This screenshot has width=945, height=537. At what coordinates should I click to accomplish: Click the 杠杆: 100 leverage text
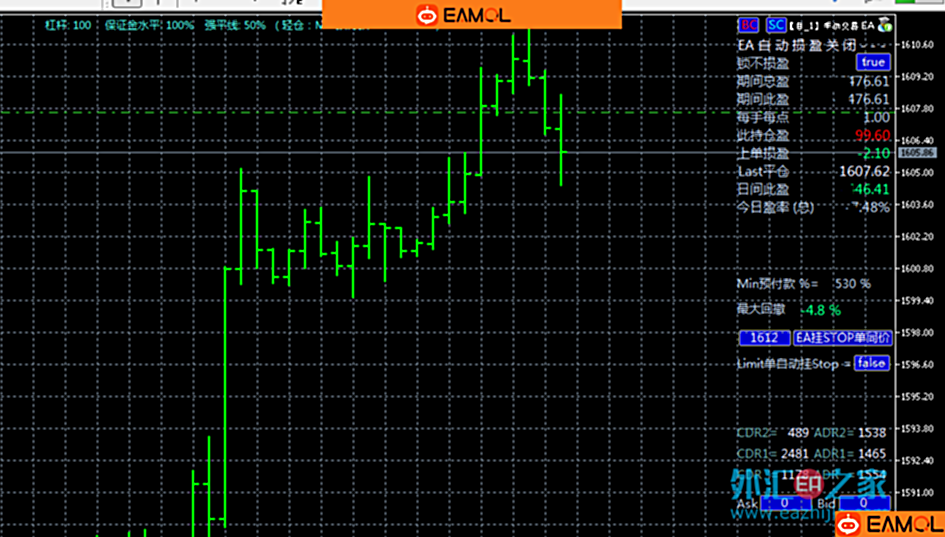[68, 24]
